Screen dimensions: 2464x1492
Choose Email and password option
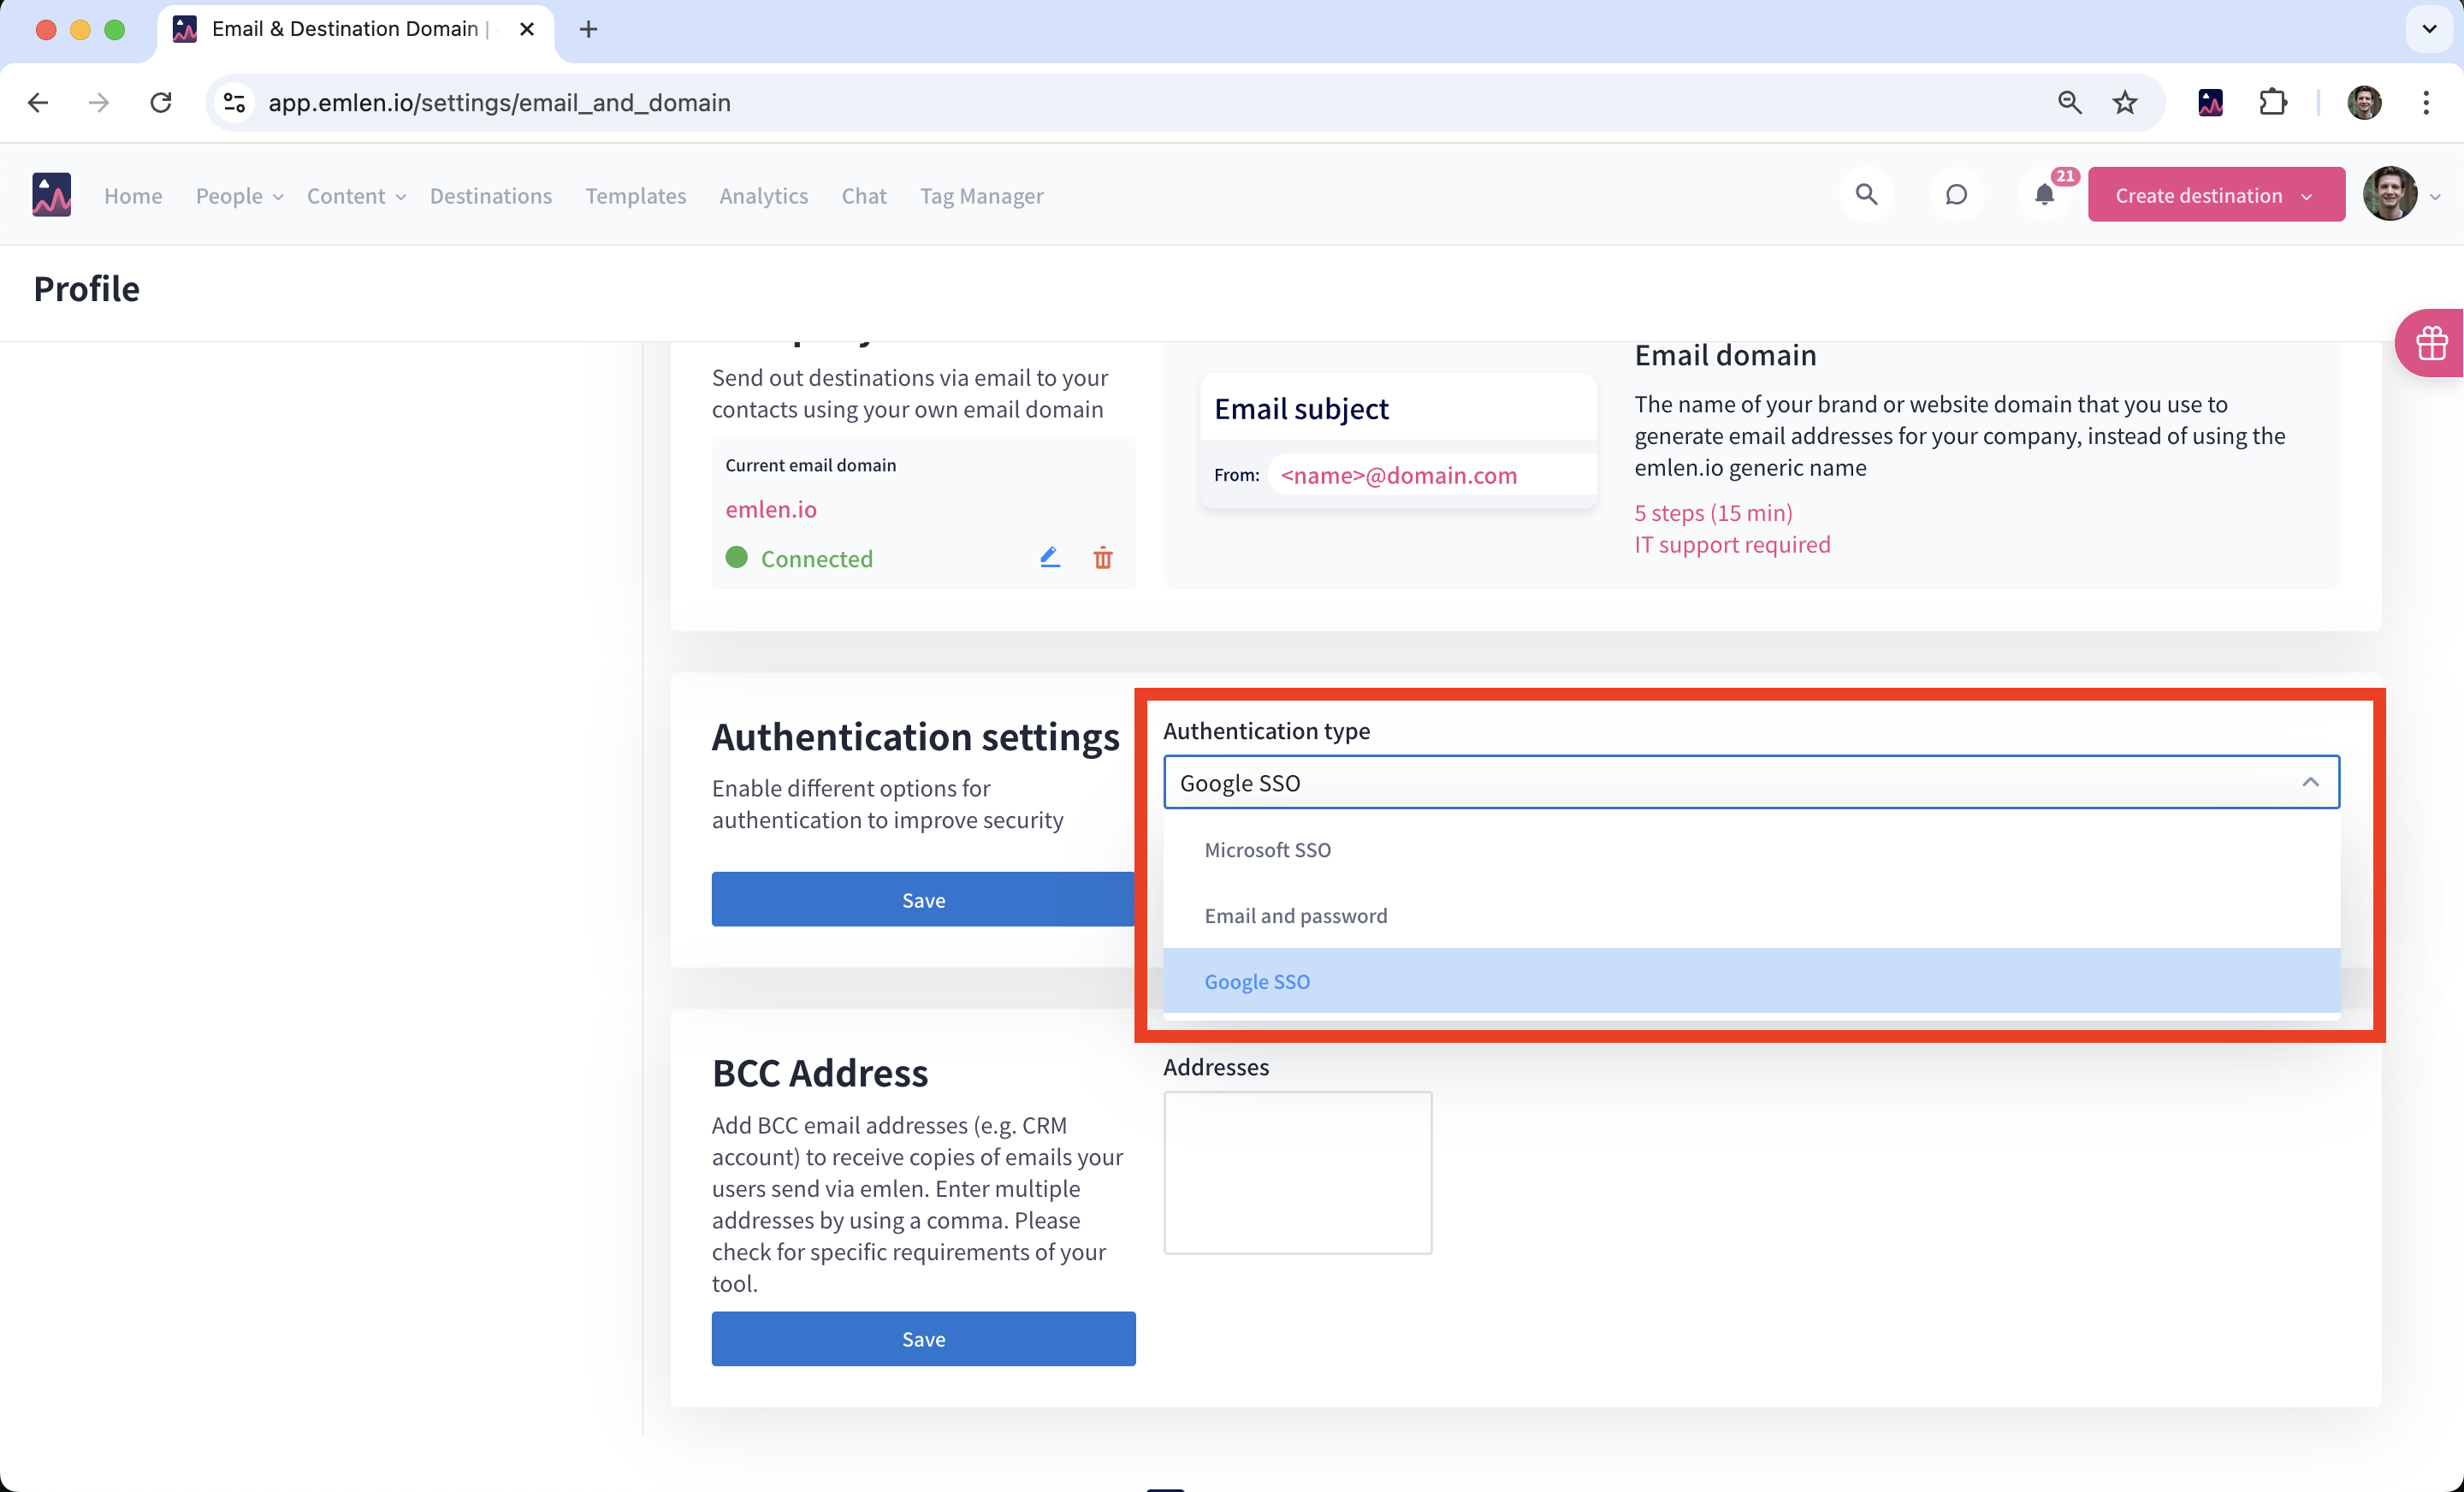click(1295, 915)
